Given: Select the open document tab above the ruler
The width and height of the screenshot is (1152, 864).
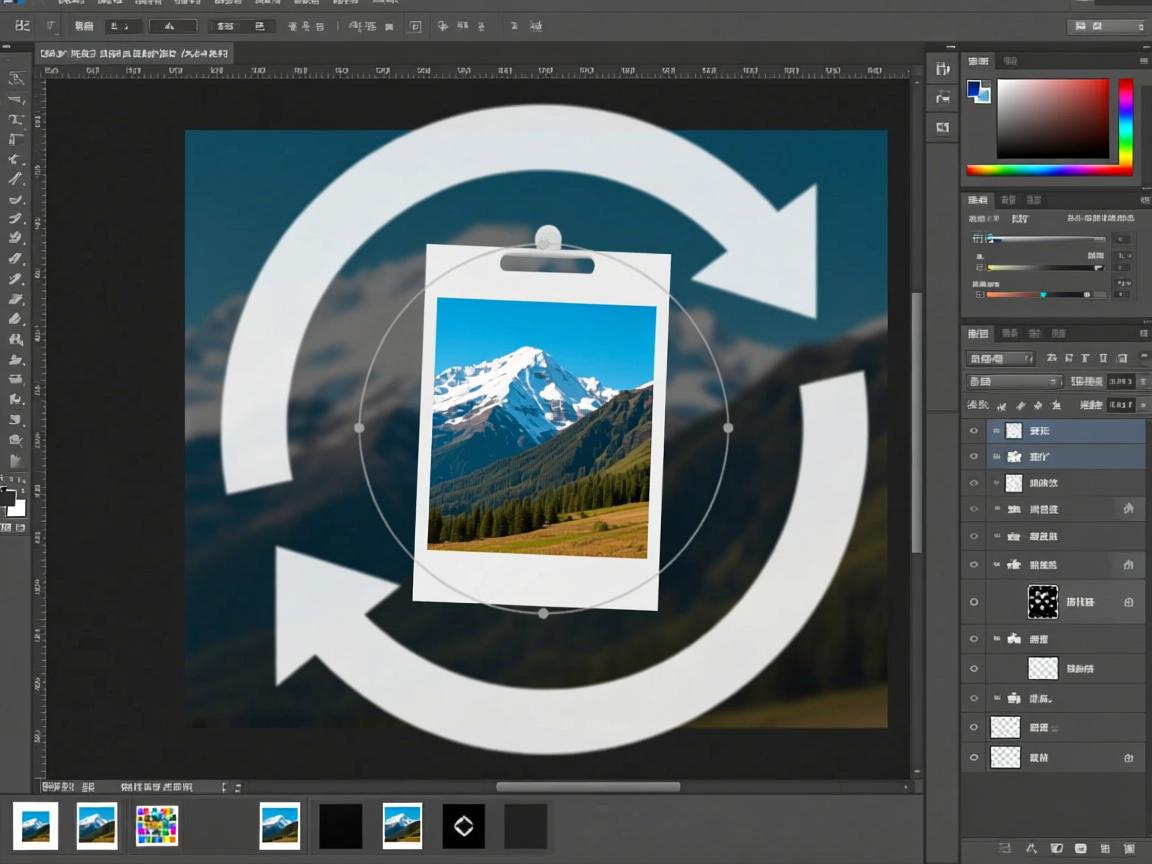Looking at the screenshot, I should [x=134, y=53].
